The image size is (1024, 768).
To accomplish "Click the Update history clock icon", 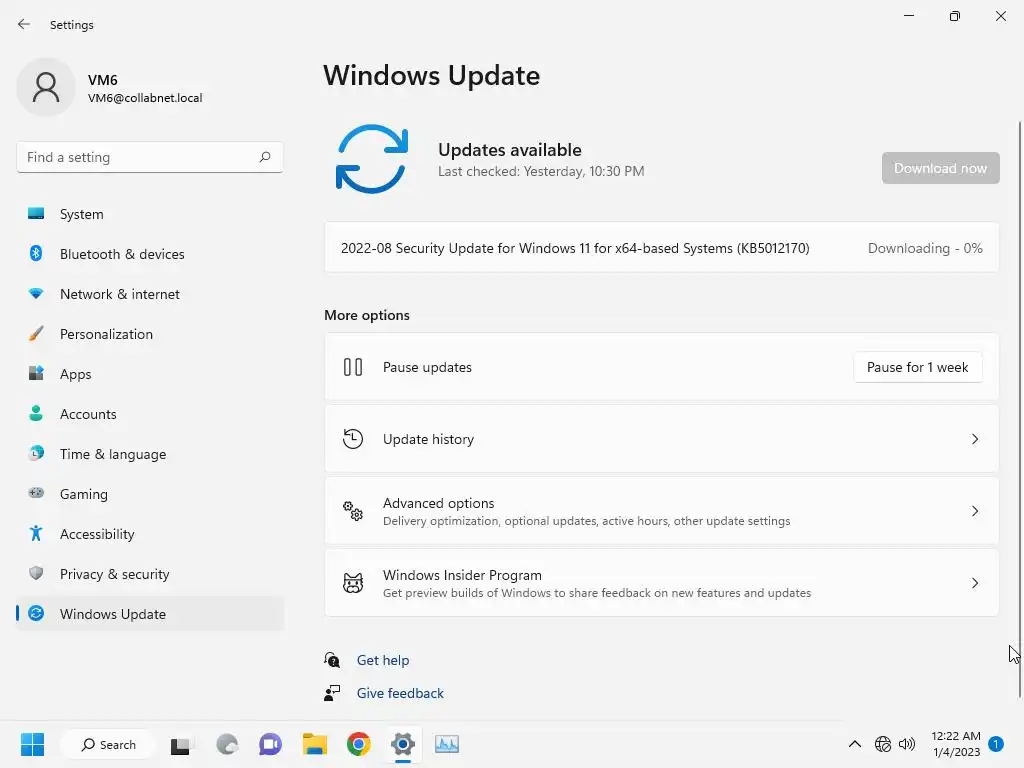I will pyautogui.click(x=353, y=439).
